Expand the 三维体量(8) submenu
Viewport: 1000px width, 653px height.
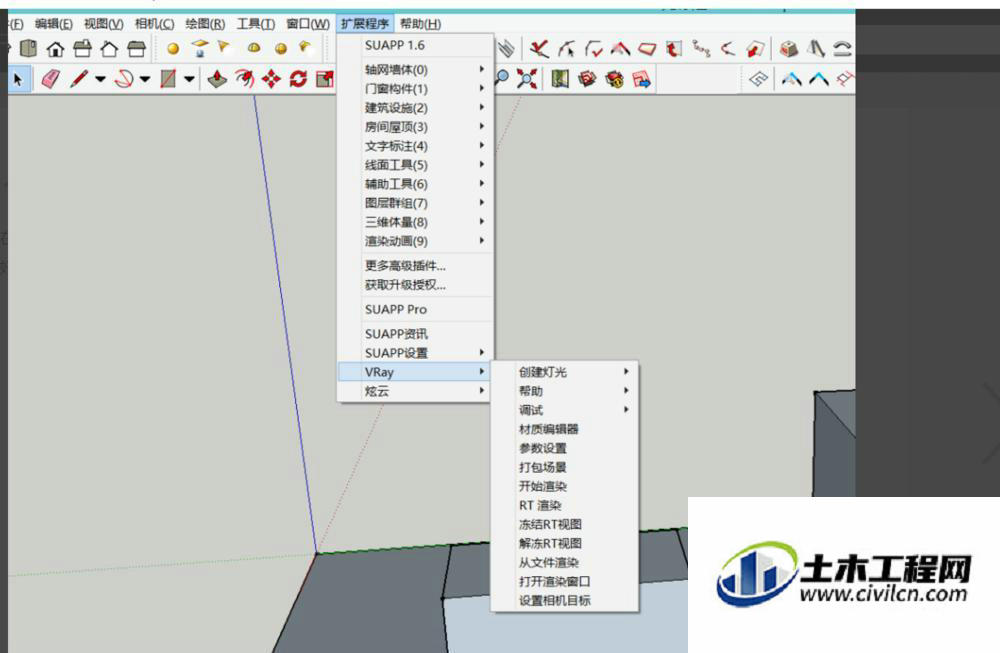point(415,222)
